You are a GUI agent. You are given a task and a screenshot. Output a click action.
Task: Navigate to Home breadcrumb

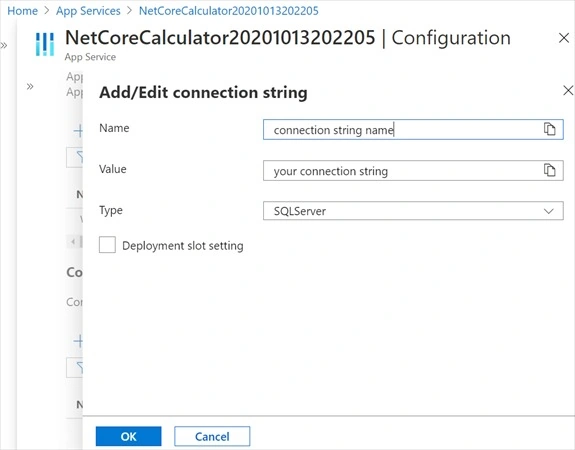[x=22, y=11]
